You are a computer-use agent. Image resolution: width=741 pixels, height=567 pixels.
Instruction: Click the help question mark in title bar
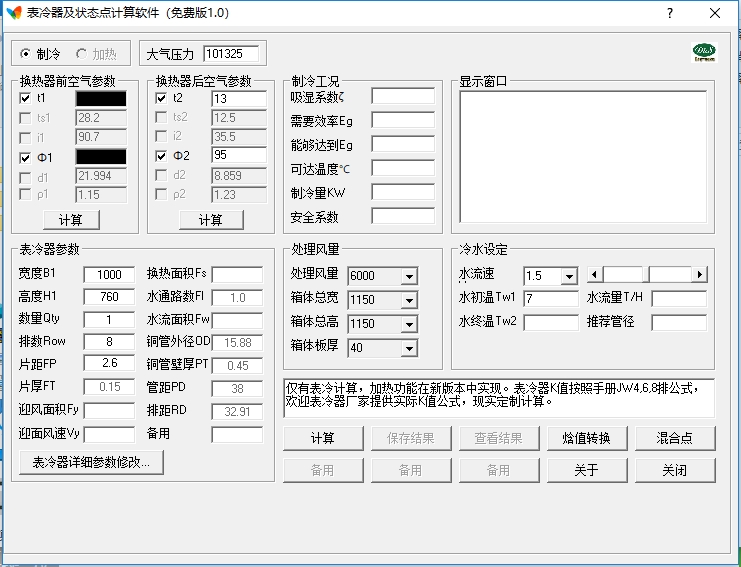tap(669, 14)
